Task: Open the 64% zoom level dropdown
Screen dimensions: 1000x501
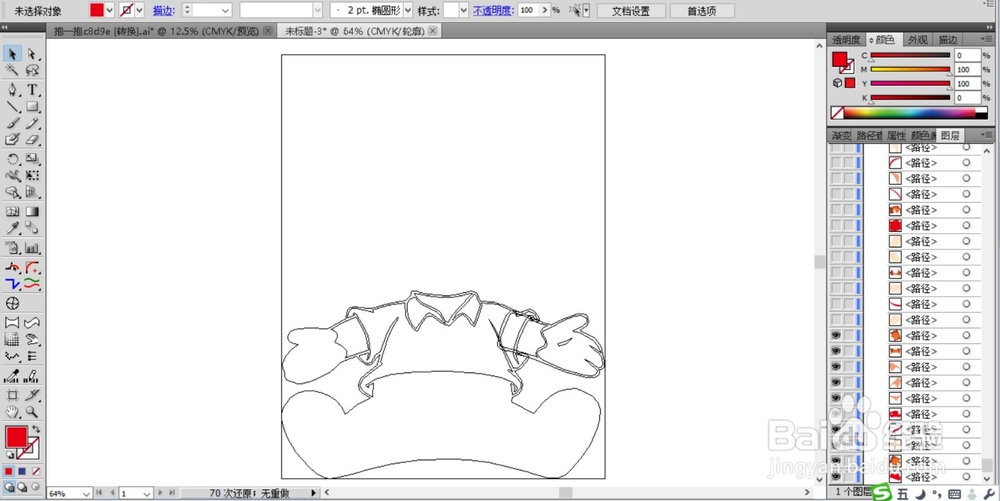Action: (86, 493)
